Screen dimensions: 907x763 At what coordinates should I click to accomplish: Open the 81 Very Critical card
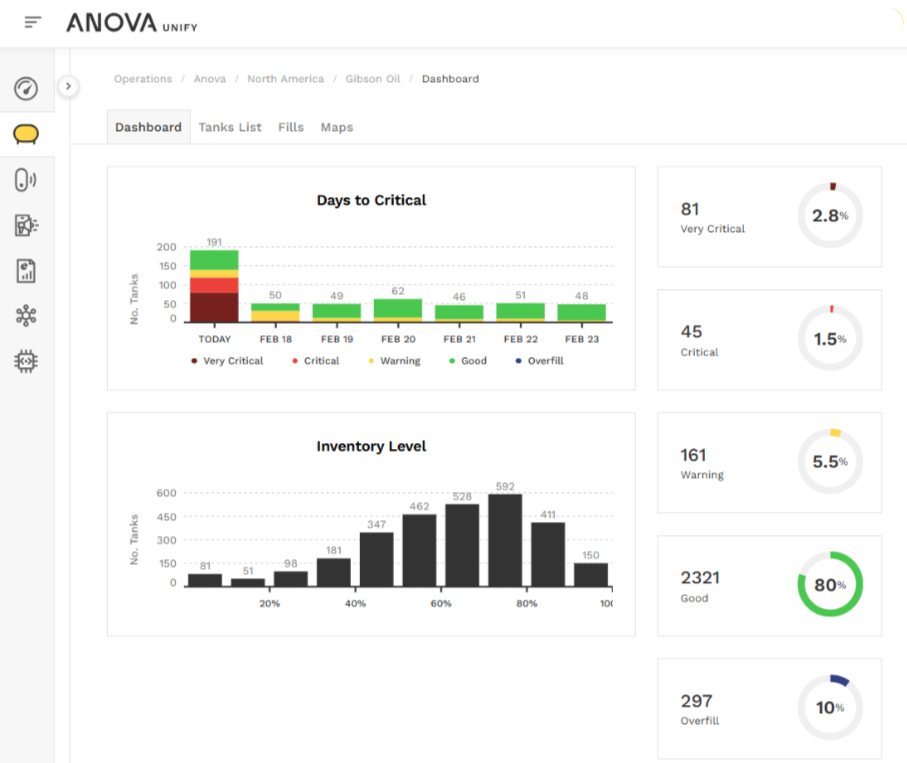(x=769, y=217)
